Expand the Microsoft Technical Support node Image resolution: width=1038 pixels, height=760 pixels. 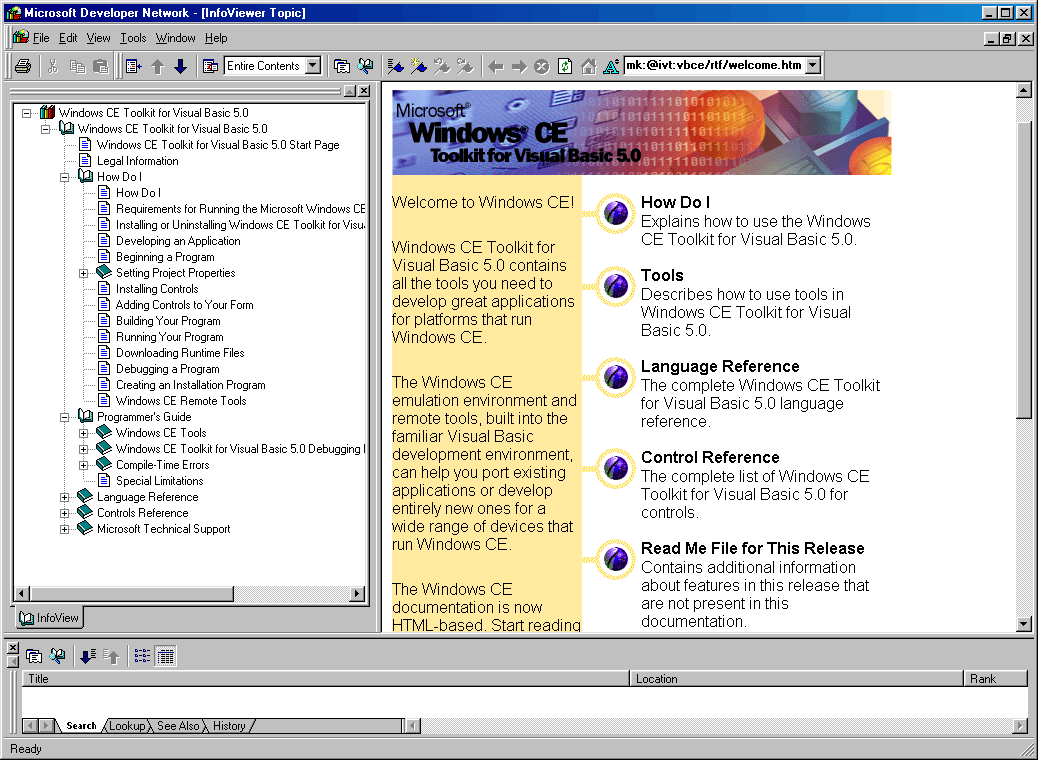64,529
